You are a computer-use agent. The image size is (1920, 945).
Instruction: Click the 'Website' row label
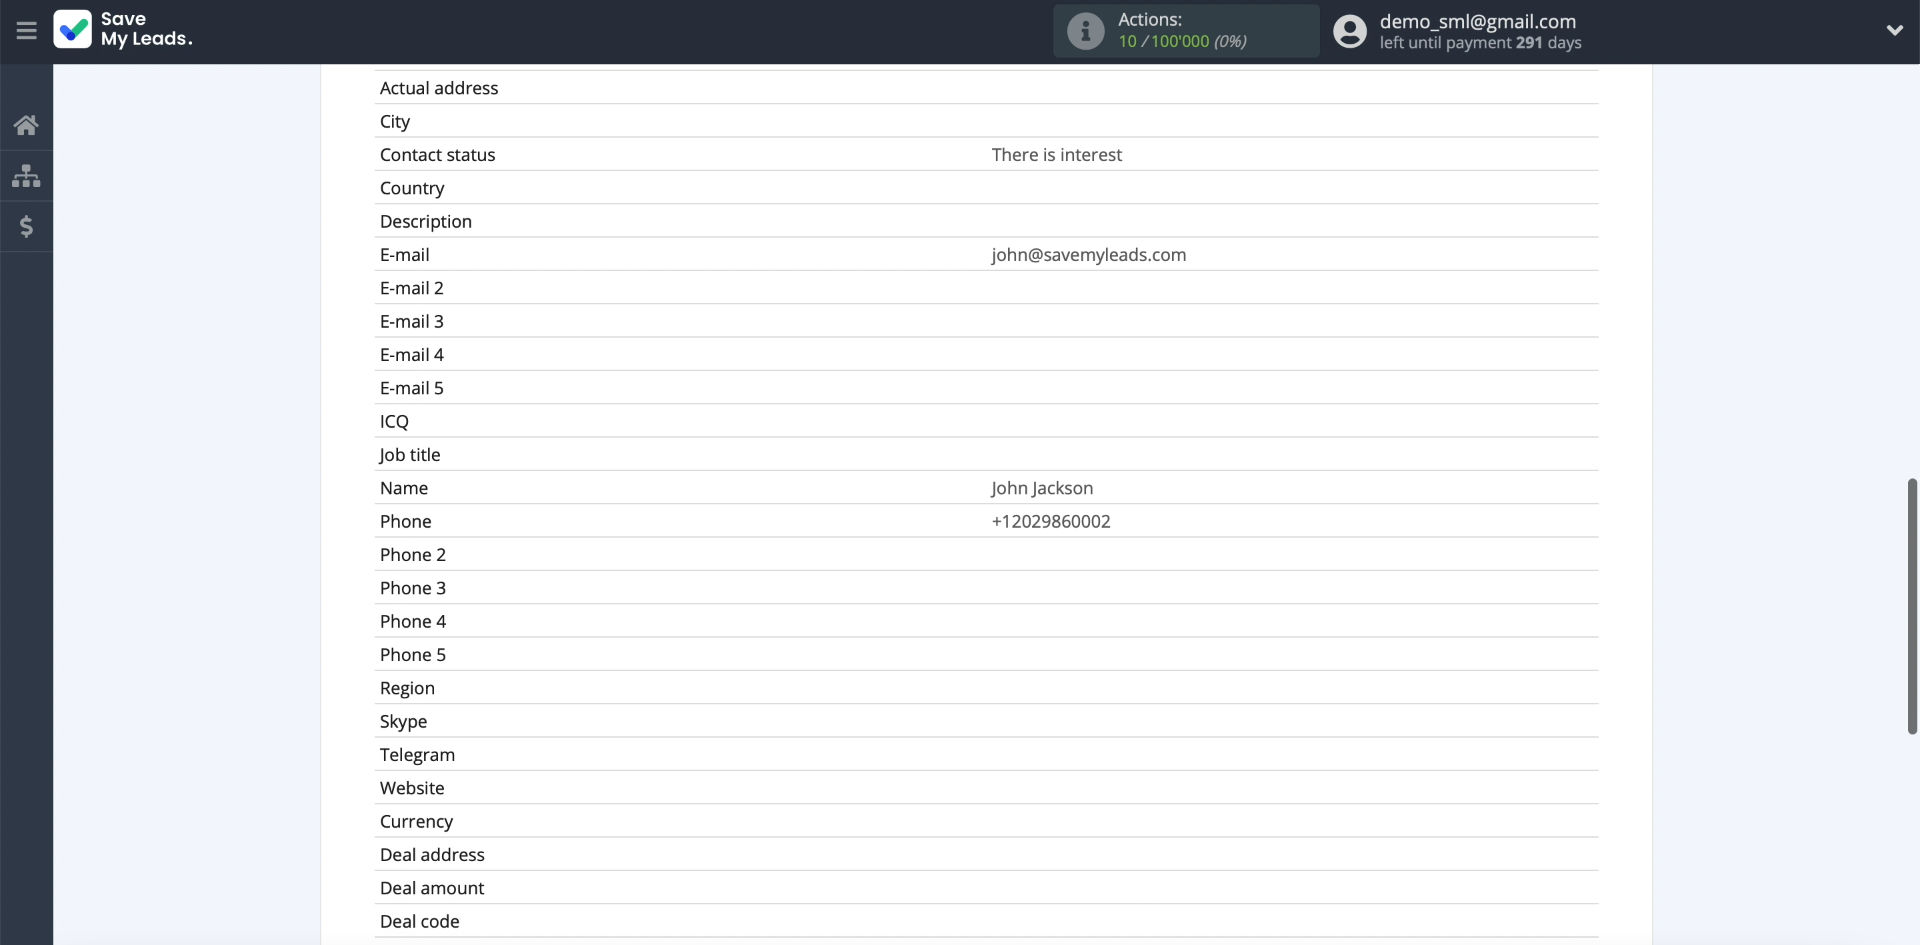click(411, 788)
